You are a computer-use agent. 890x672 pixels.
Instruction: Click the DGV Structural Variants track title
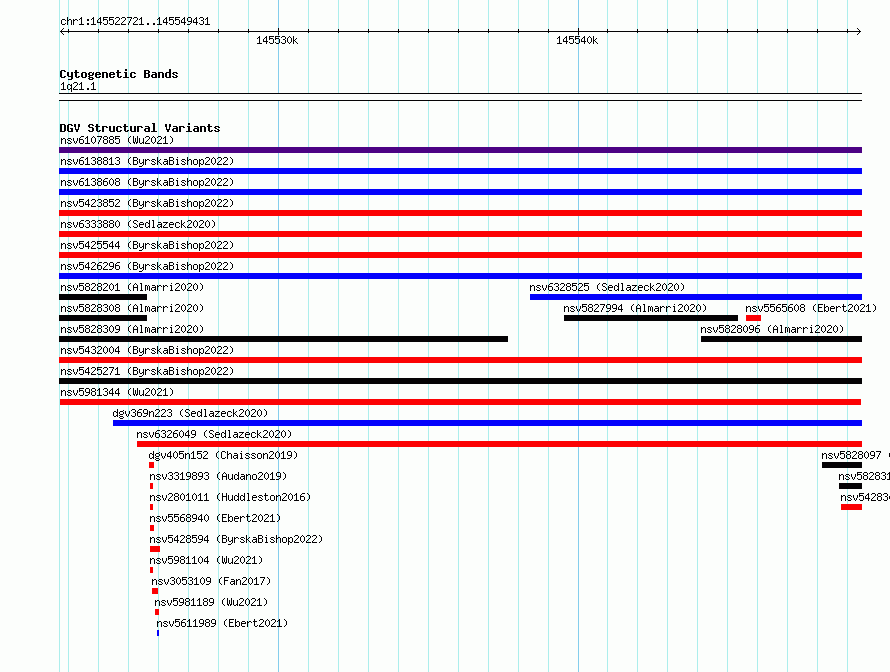click(140, 128)
